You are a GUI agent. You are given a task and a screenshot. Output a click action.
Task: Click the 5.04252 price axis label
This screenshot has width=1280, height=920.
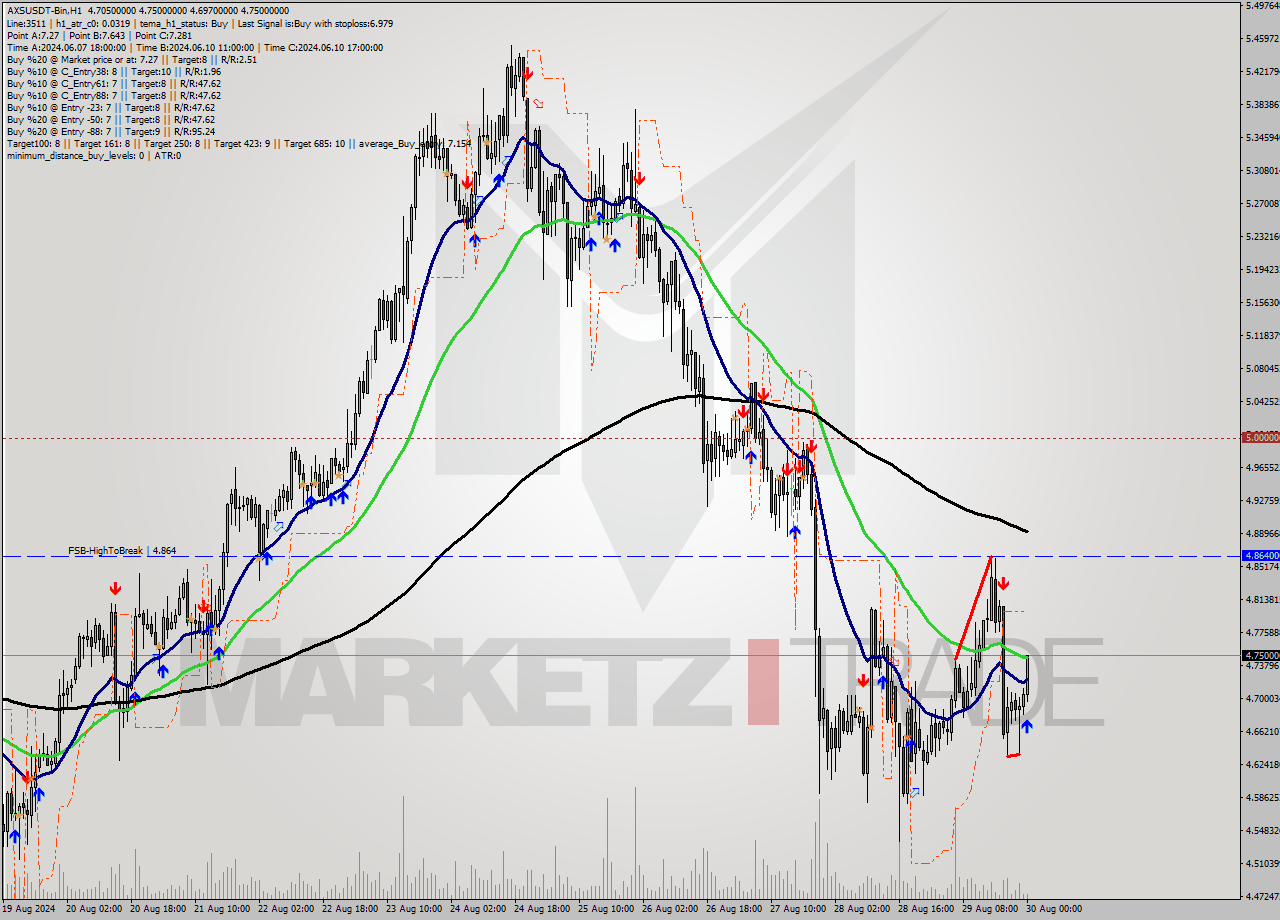pyautogui.click(x=1261, y=401)
